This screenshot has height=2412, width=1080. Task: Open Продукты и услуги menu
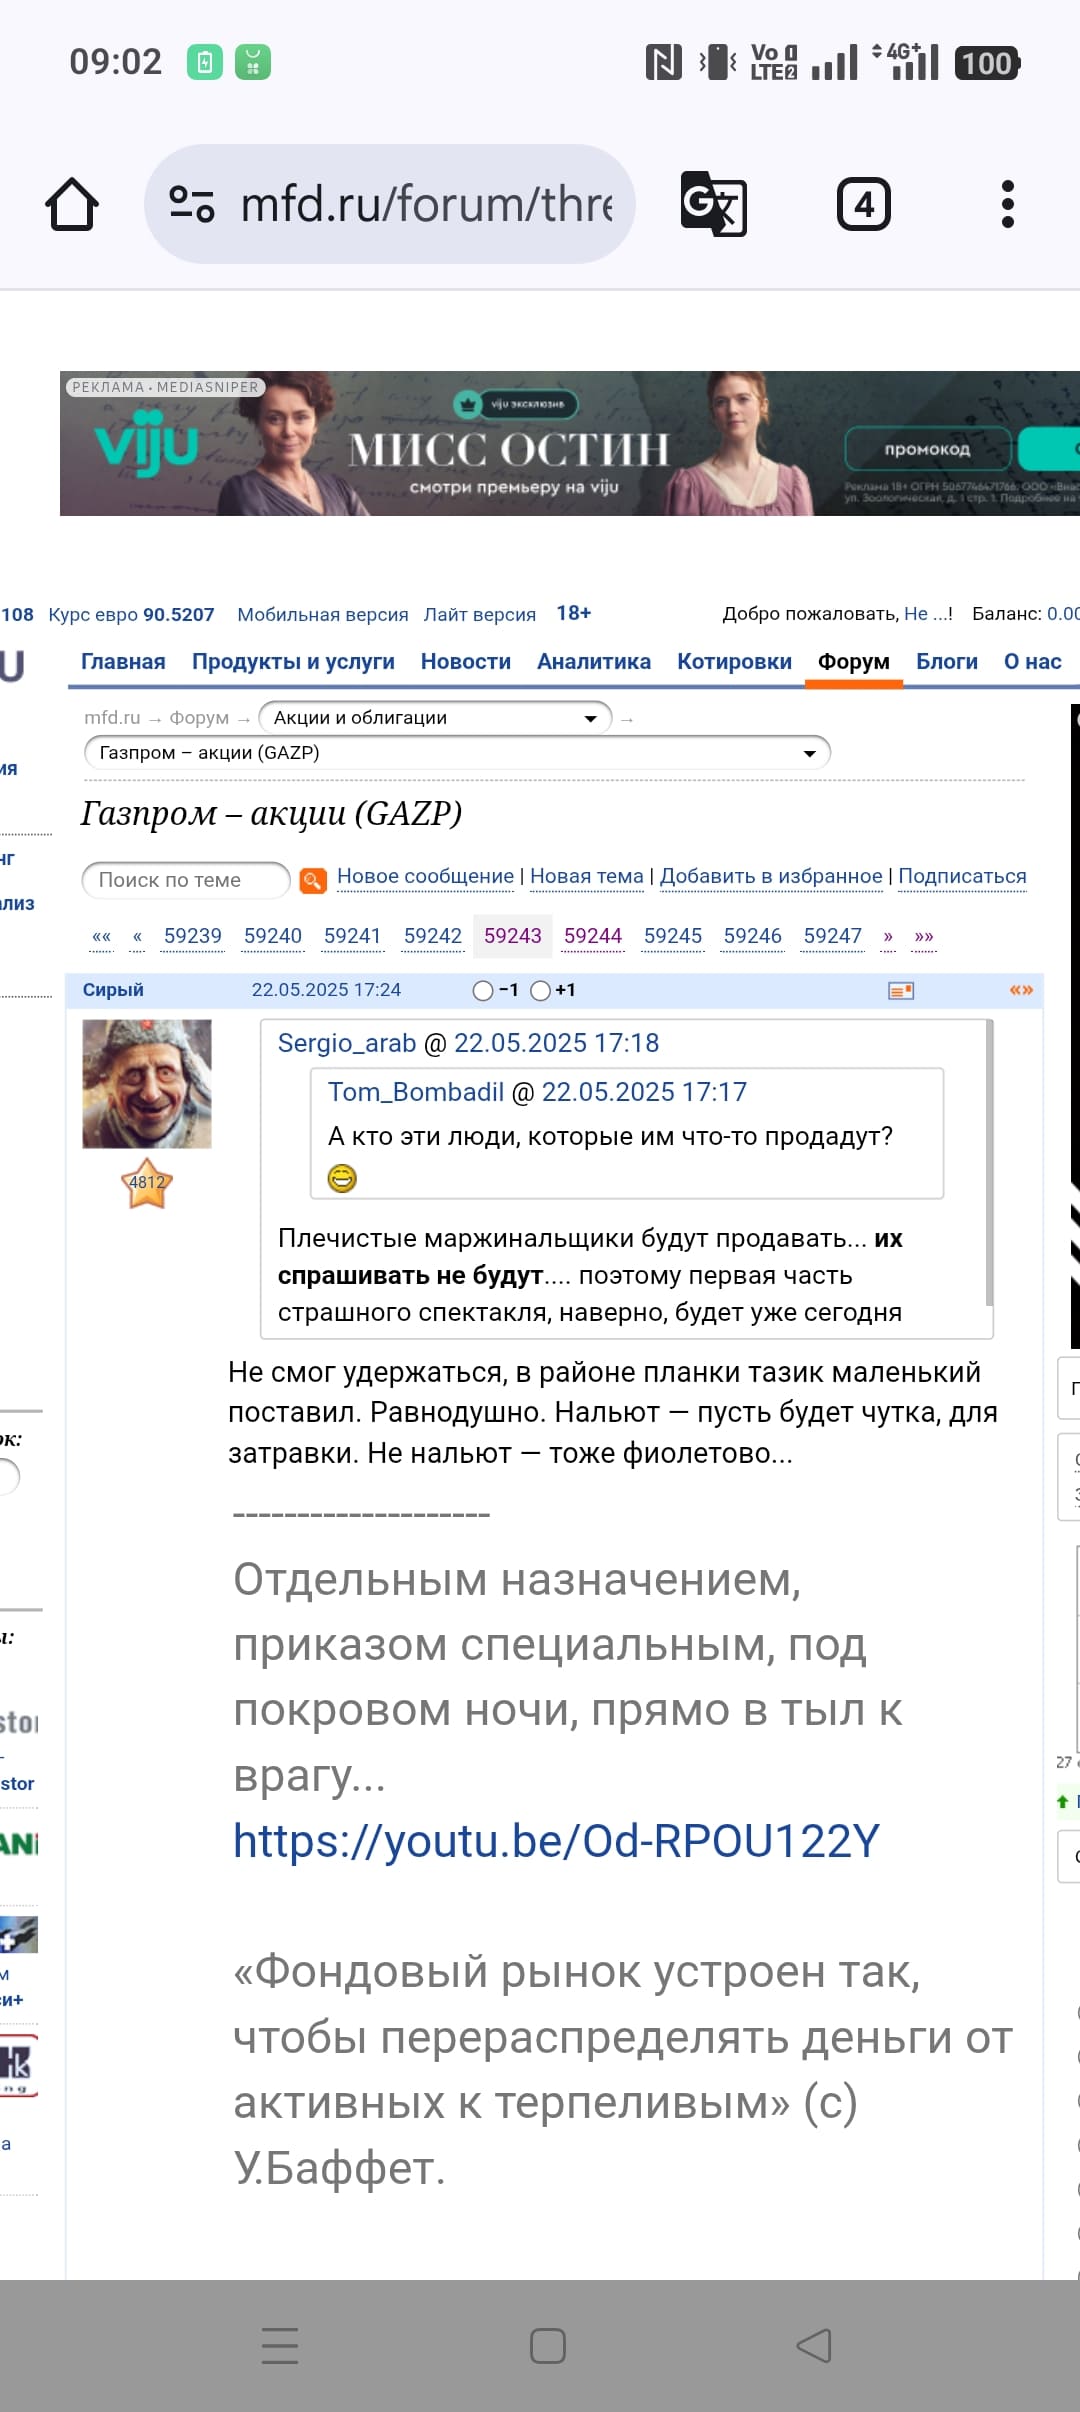tap(293, 662)
